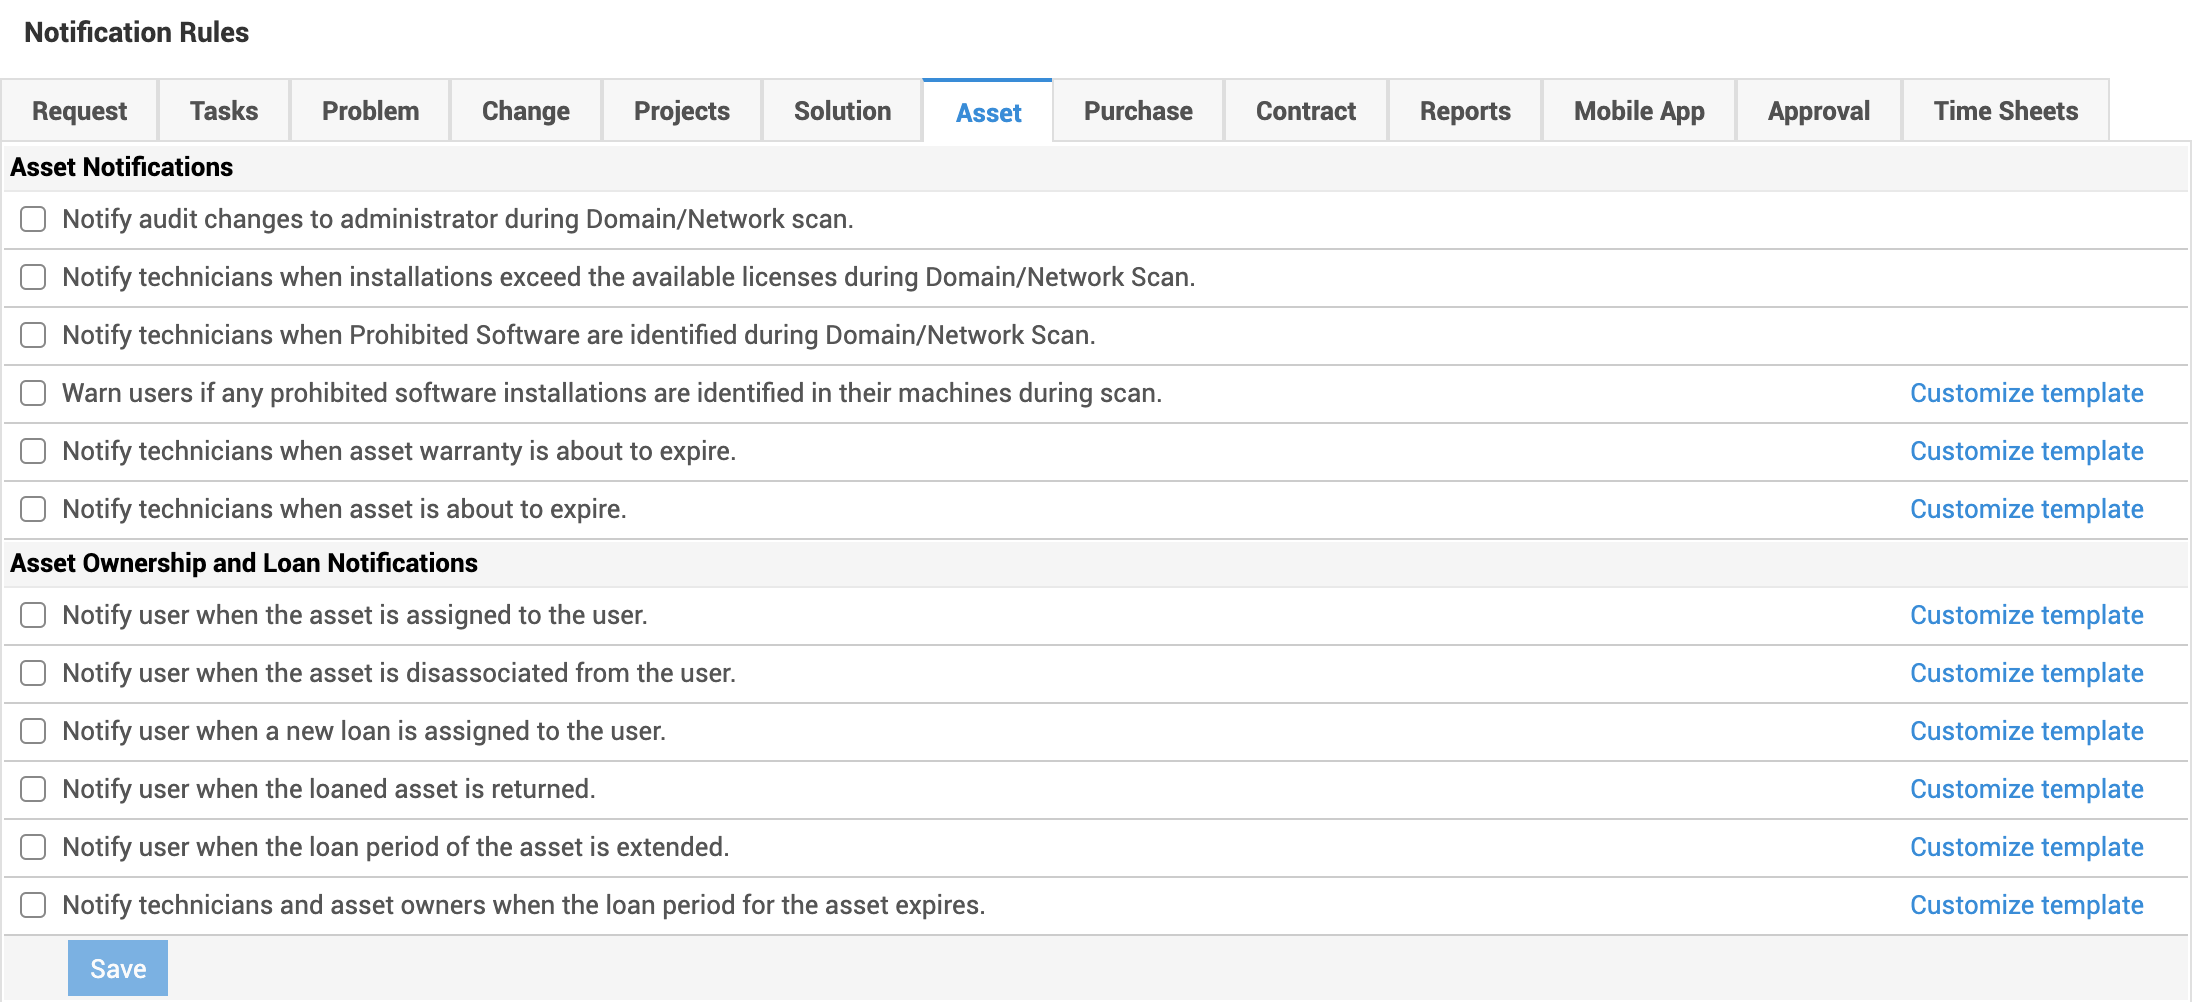Switch to the Time Sheets tab
The height and width of the screenshot is (1002, 2192).
[x=2005, y=111]
